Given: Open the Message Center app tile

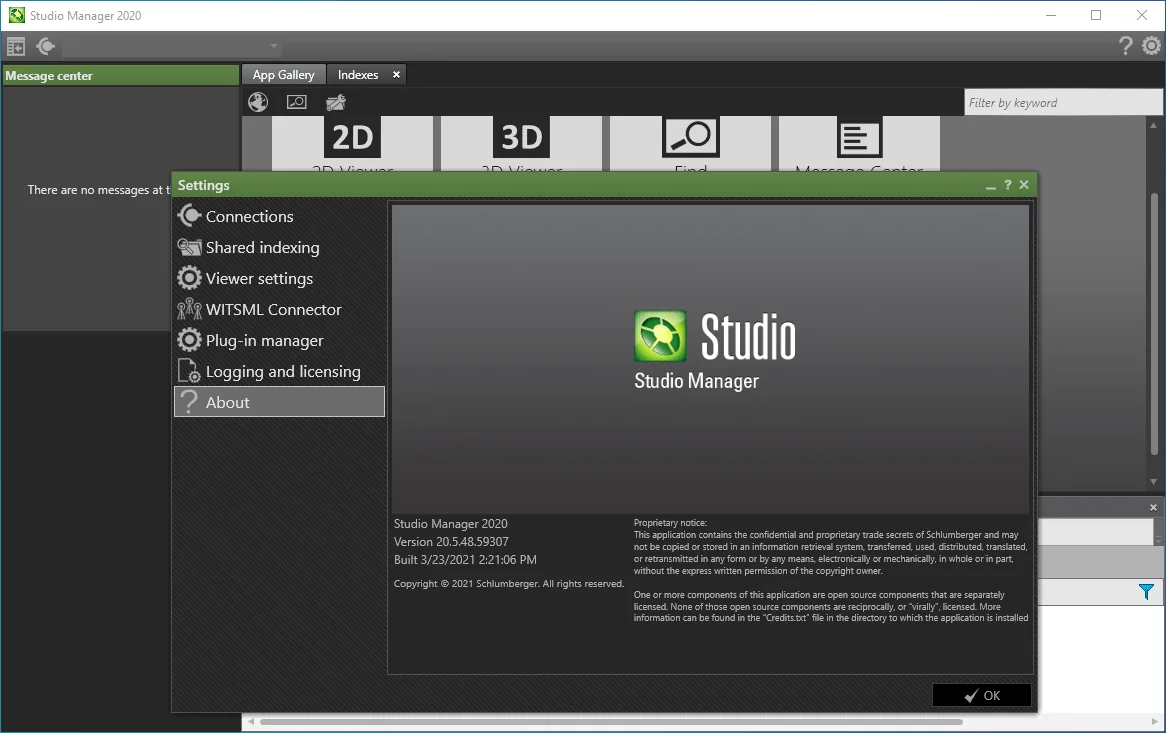Looking at the screenshot, I should [859, 143].
